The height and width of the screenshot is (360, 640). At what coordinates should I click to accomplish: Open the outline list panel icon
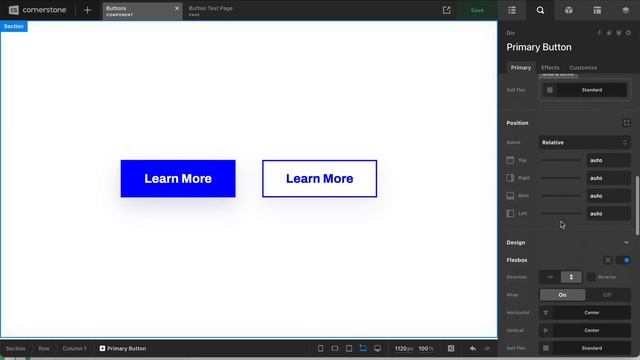point(512,10)
